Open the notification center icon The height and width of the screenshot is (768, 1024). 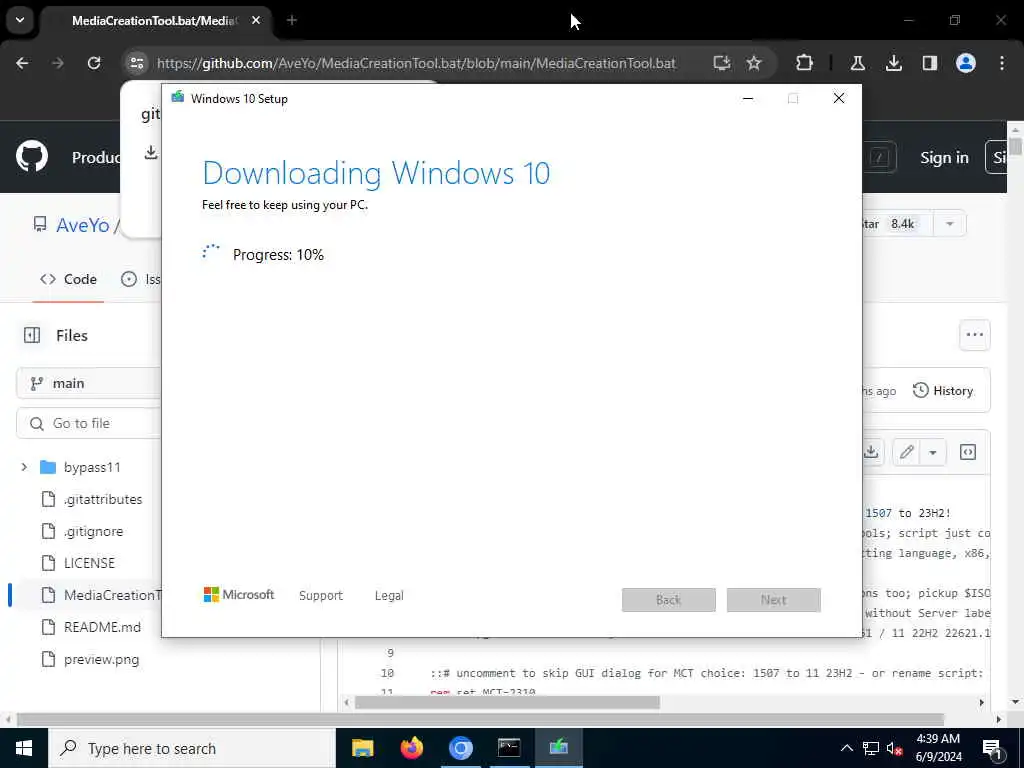coord(992,748)
